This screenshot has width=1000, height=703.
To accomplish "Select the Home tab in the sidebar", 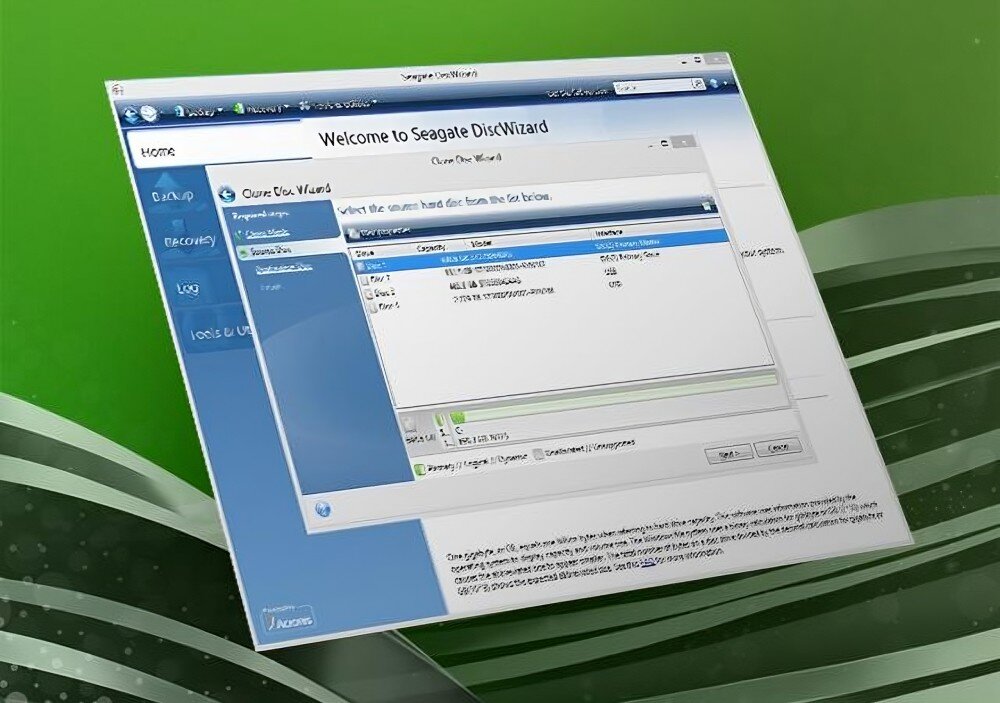I will pyautogui.click(x=158, y=152).
